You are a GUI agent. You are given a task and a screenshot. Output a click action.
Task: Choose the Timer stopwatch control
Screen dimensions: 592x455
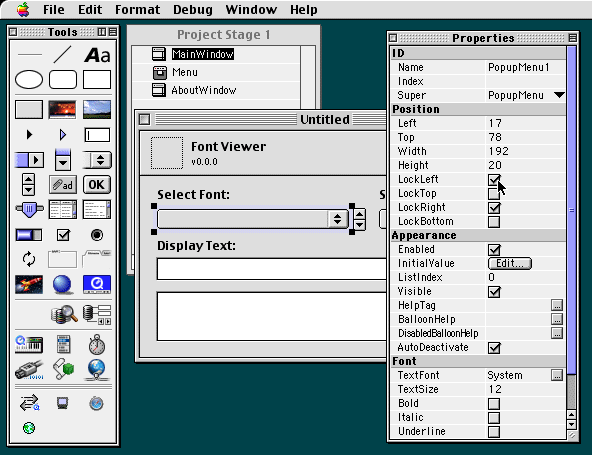coord(97,344)
